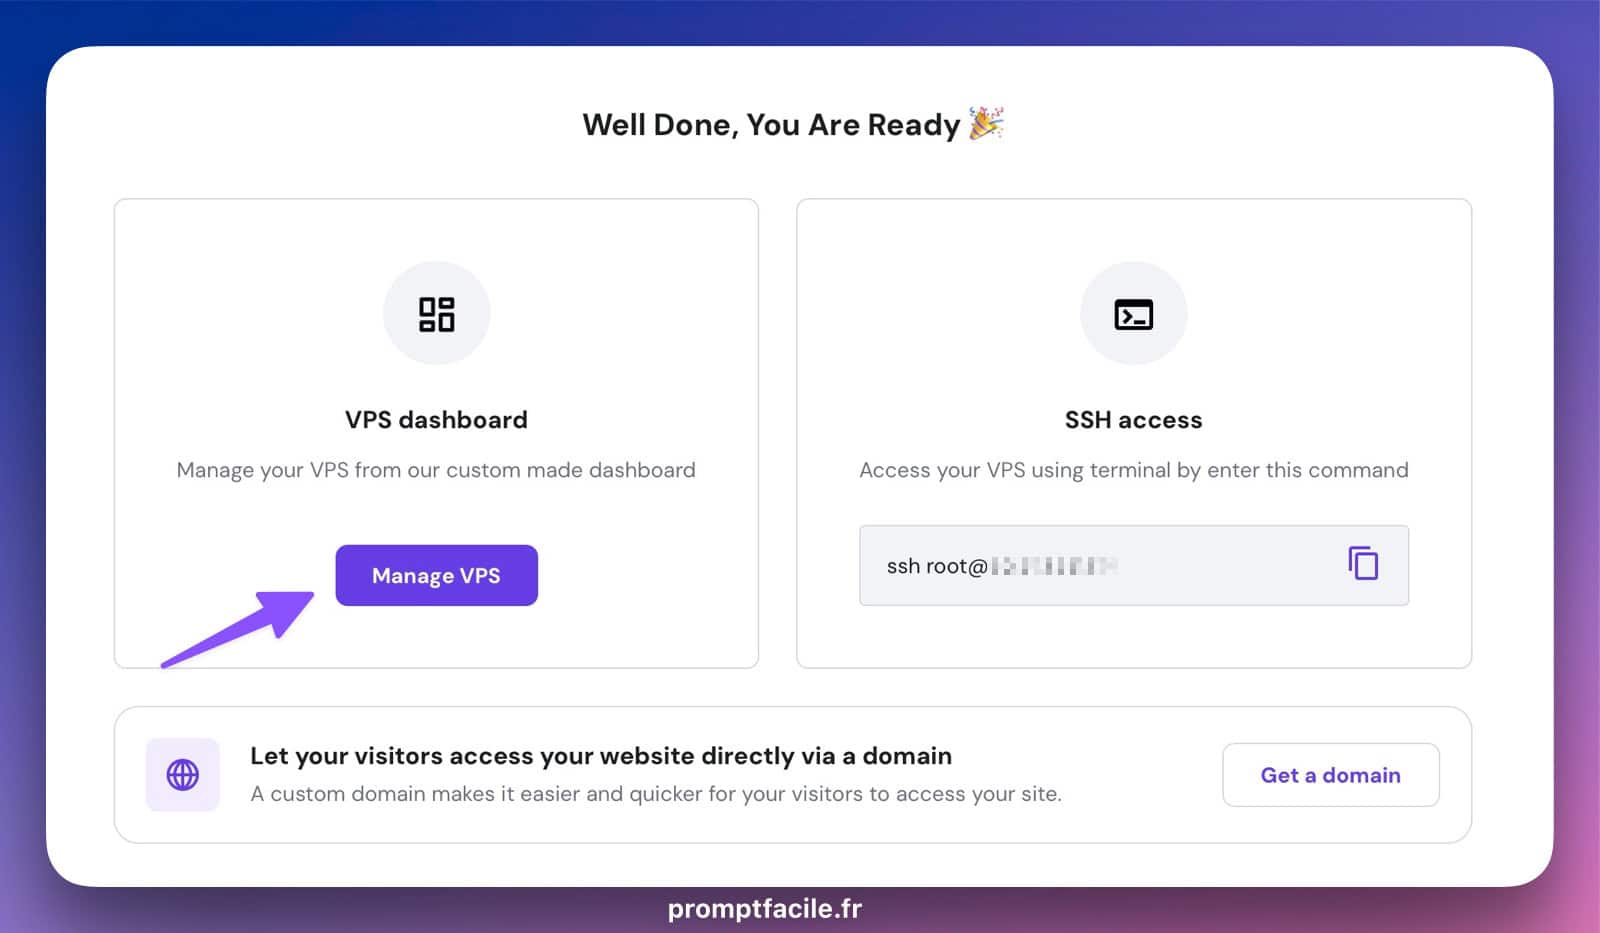The width and height of the screenshot is (1600, 933).
Task: Click the "Manage your VPS" description text
Action: pyautogui.click(x=436, y=470)
